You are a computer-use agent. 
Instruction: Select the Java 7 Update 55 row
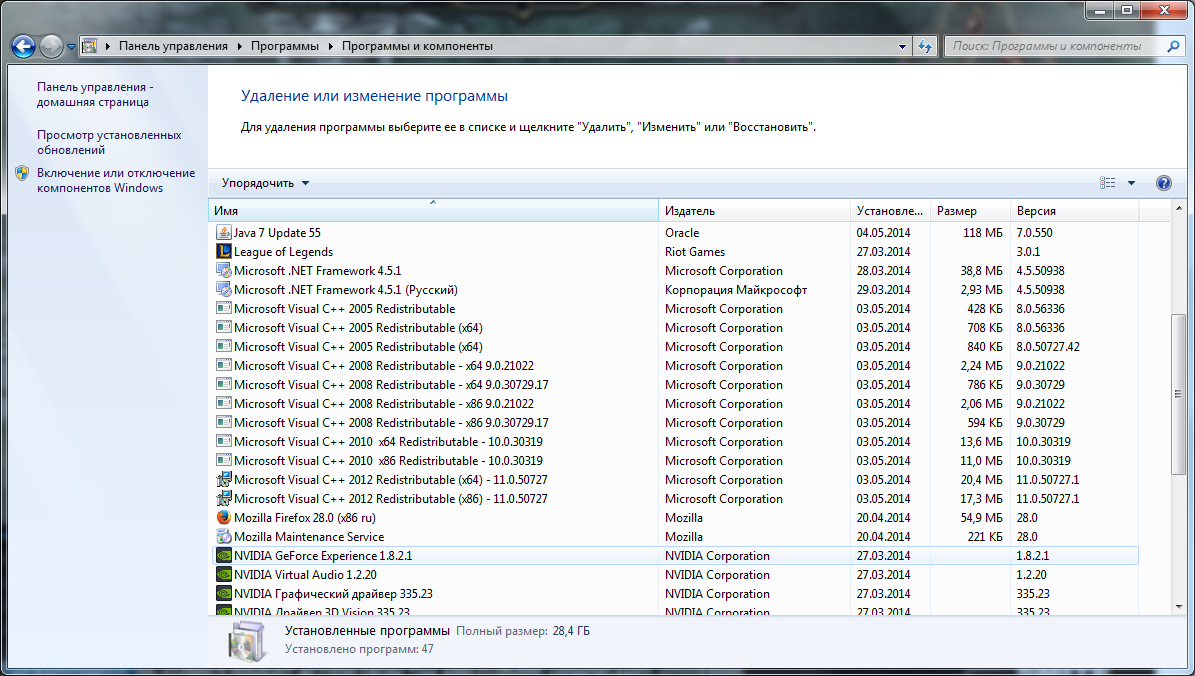[674, 232]
